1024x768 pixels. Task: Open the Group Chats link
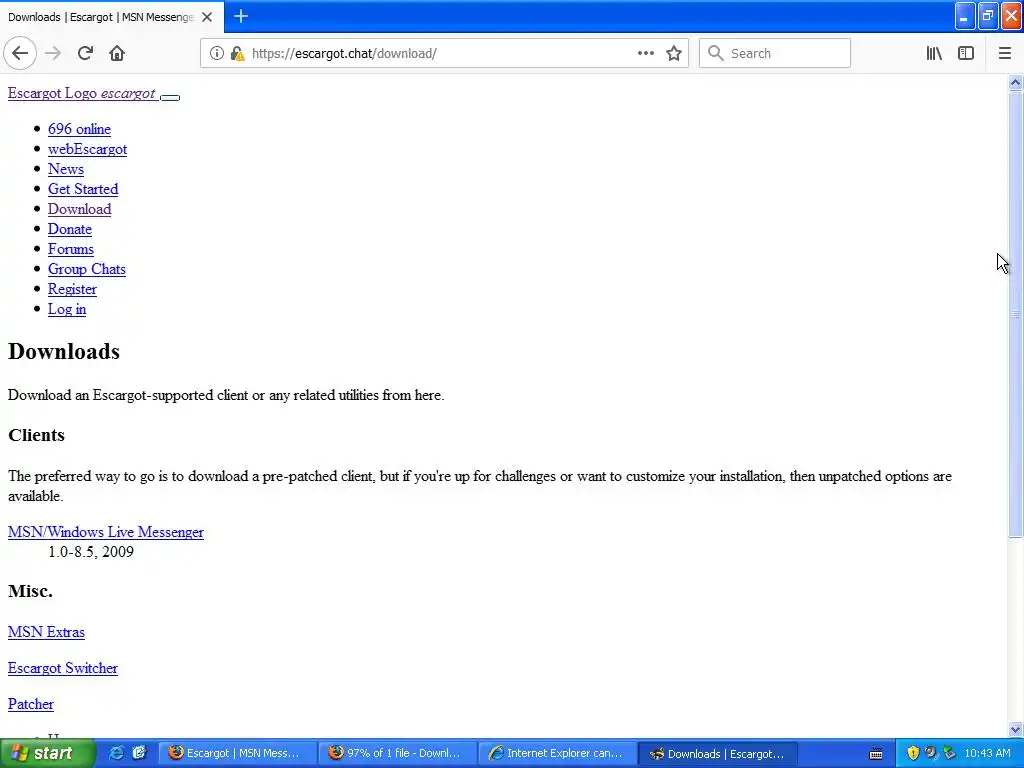point(87,269)
